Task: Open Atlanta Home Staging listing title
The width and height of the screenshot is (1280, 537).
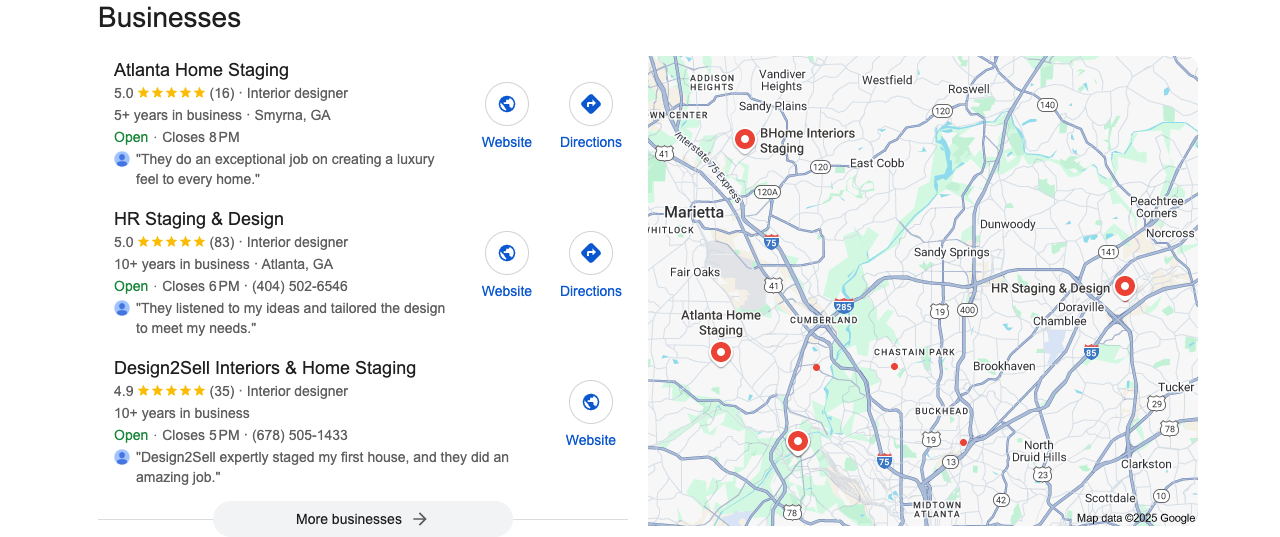Action: pos(201,70)
